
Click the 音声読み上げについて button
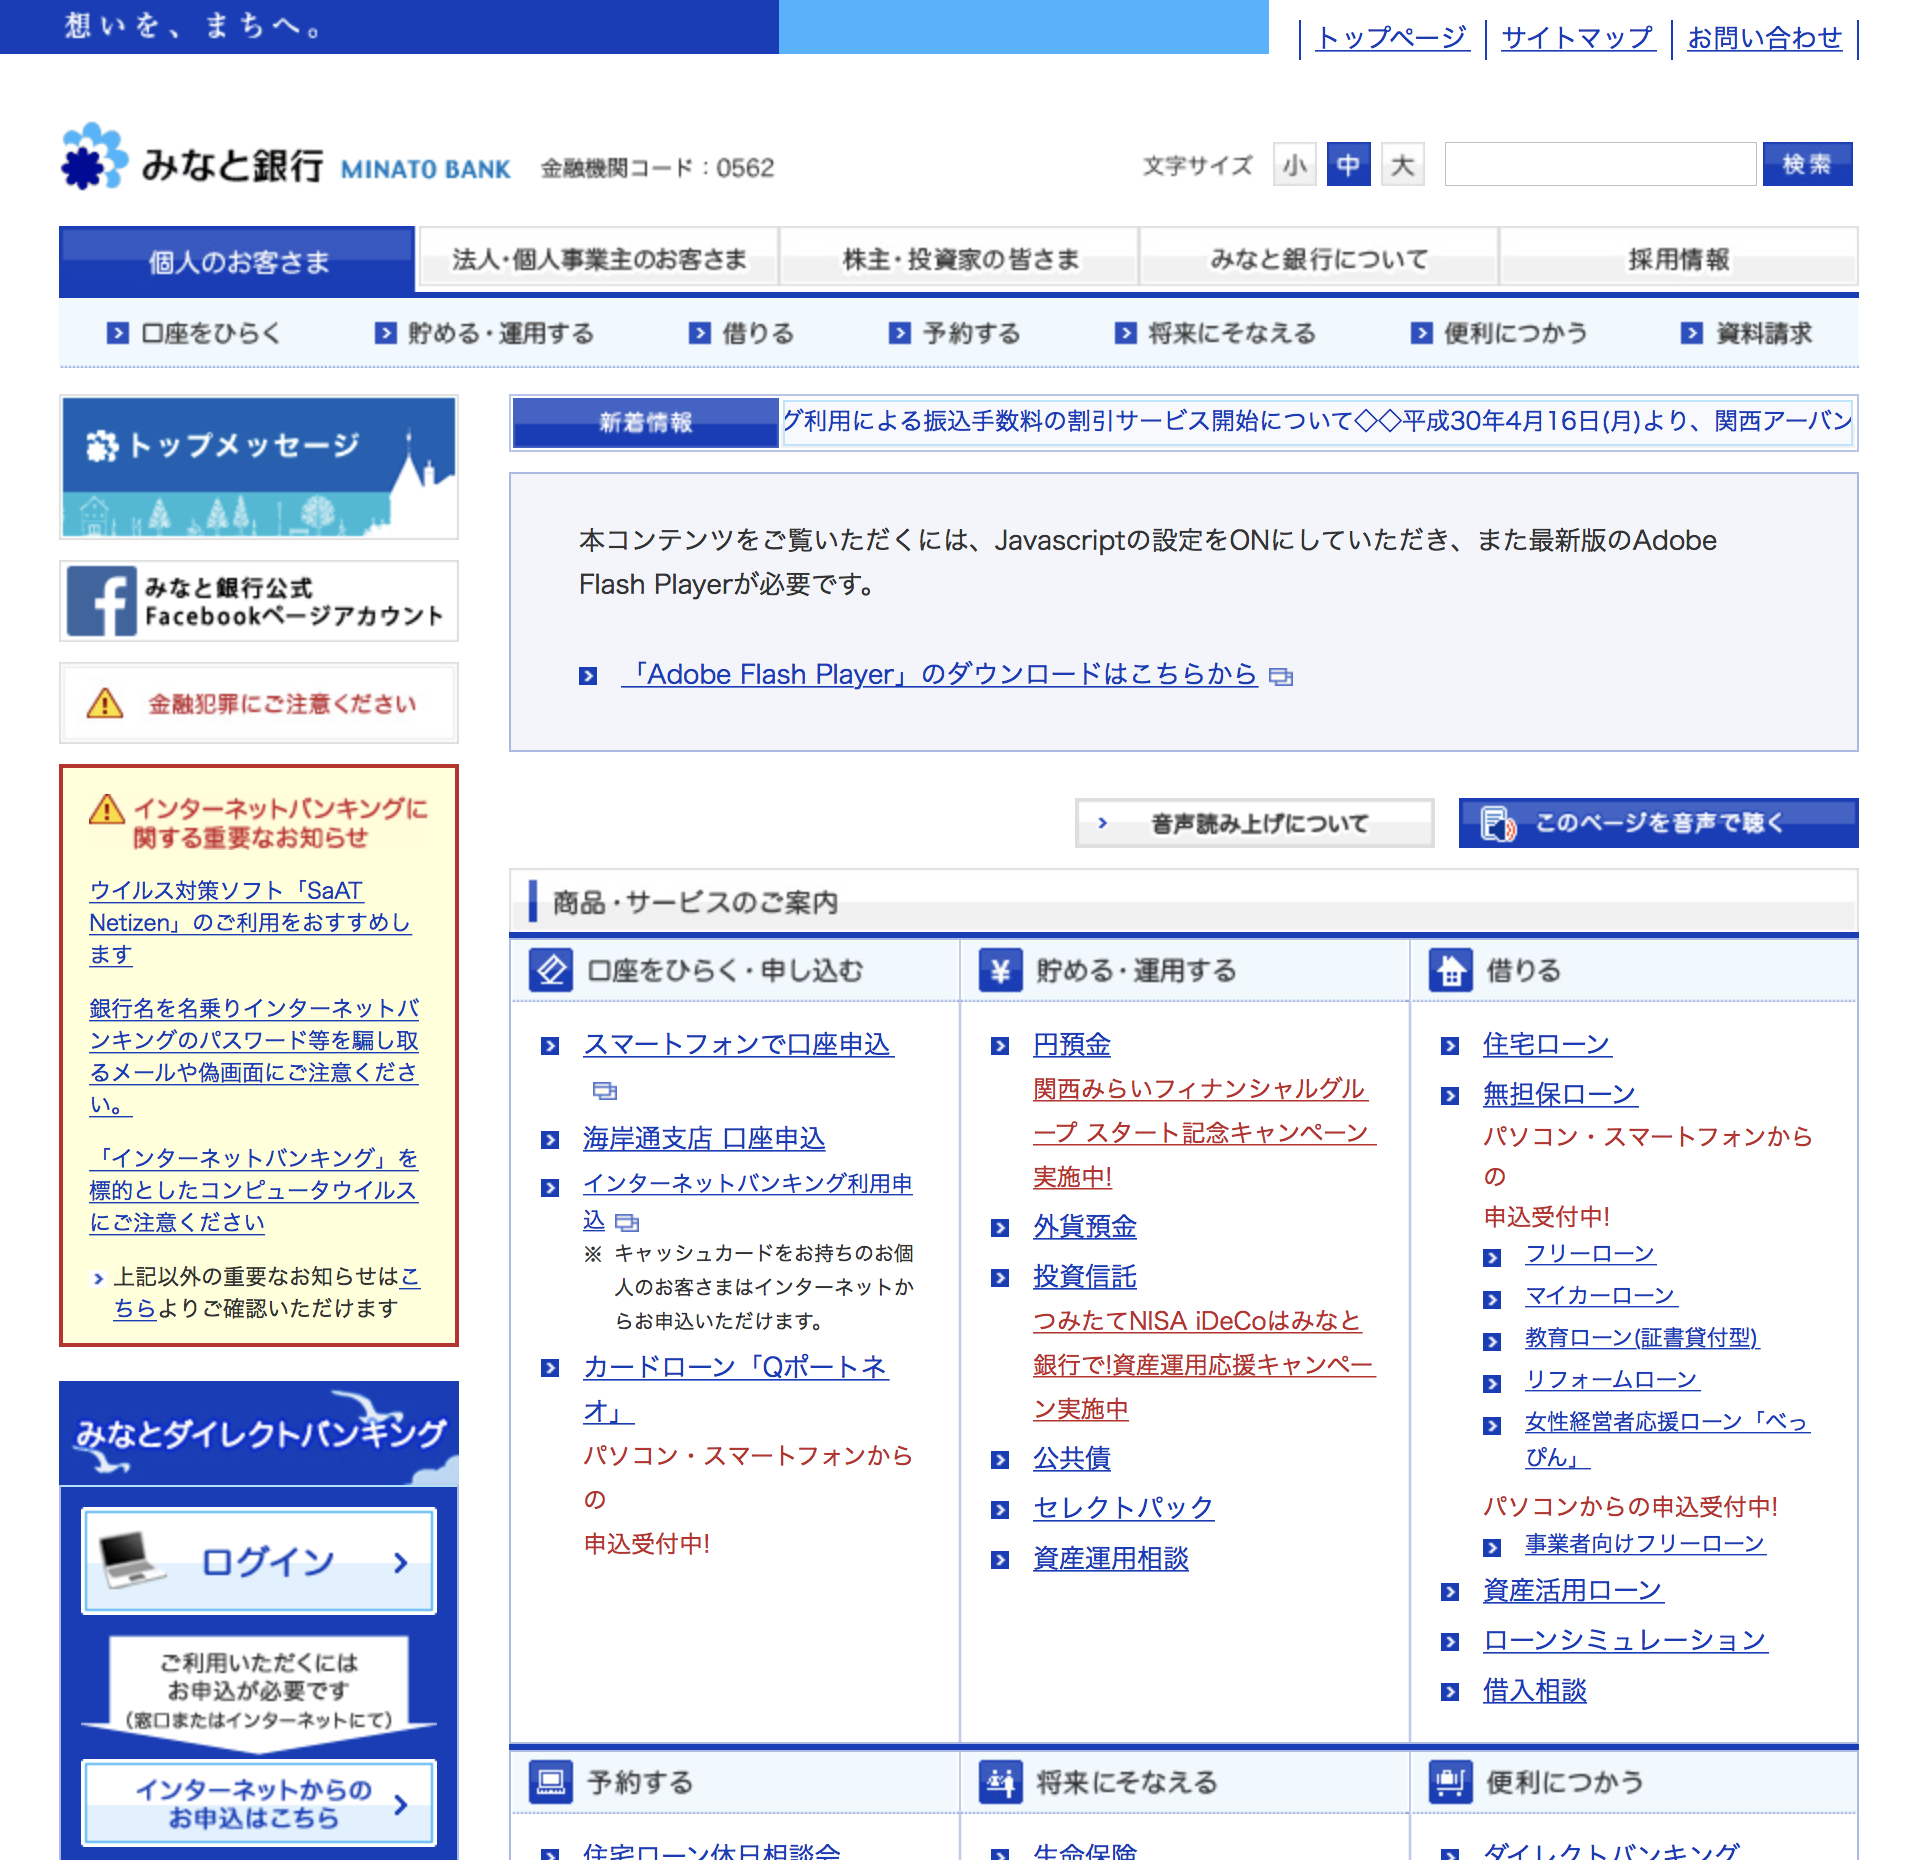[x=1254, y=823]
